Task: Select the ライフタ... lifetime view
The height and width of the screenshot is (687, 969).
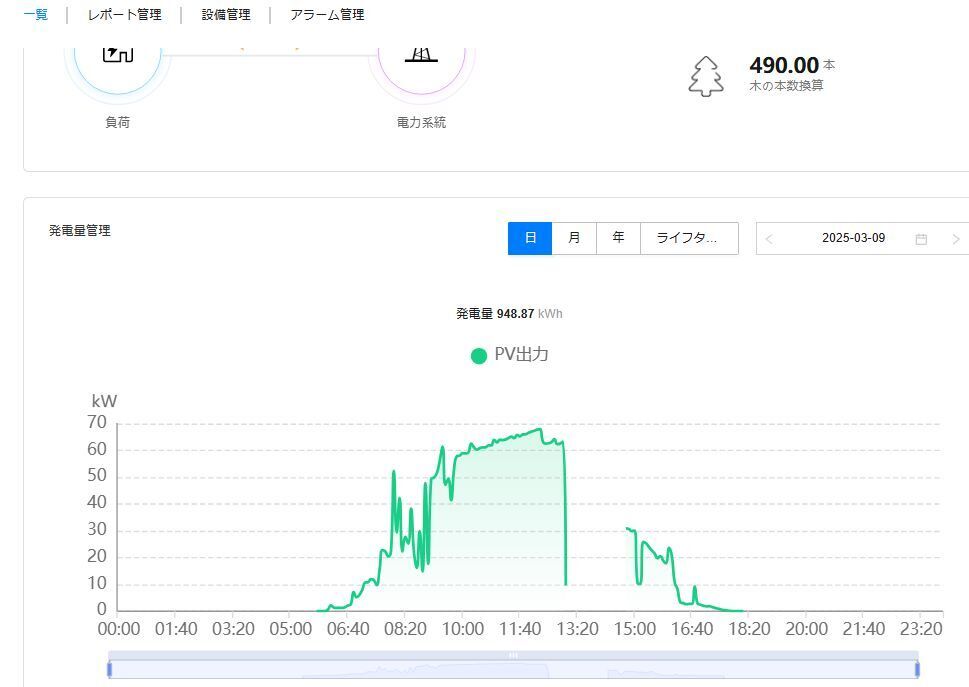Action: pyautogui.click(x=689, y=238)
